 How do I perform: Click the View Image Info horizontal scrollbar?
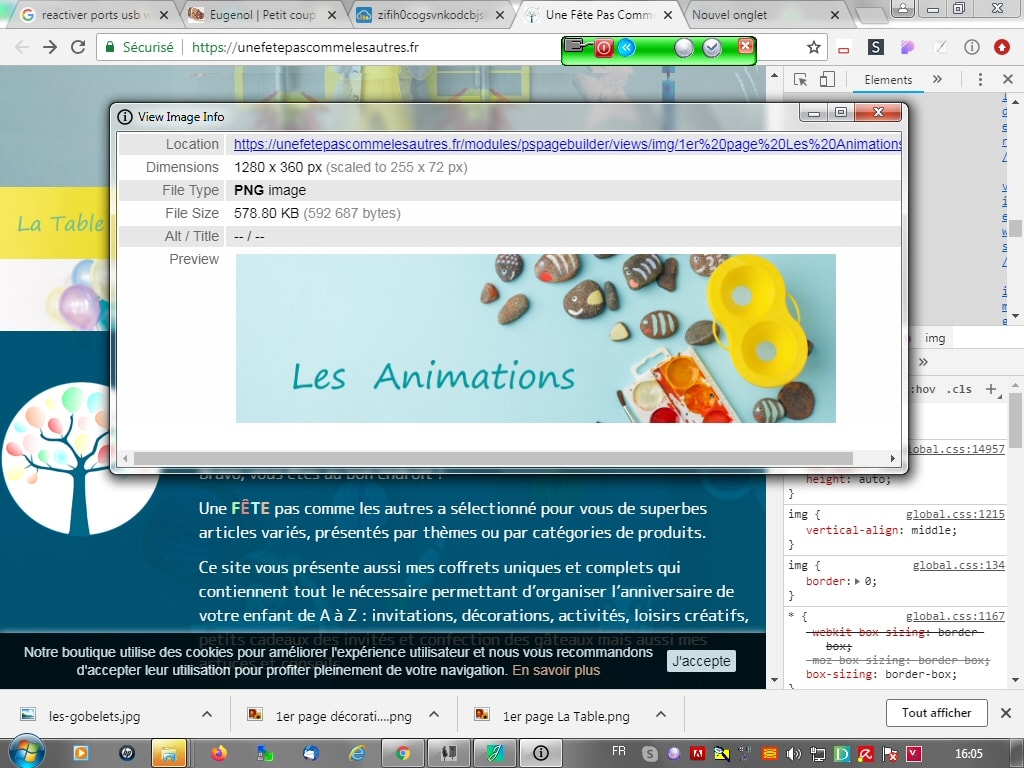pyautogui.click(x=492, y=458)
